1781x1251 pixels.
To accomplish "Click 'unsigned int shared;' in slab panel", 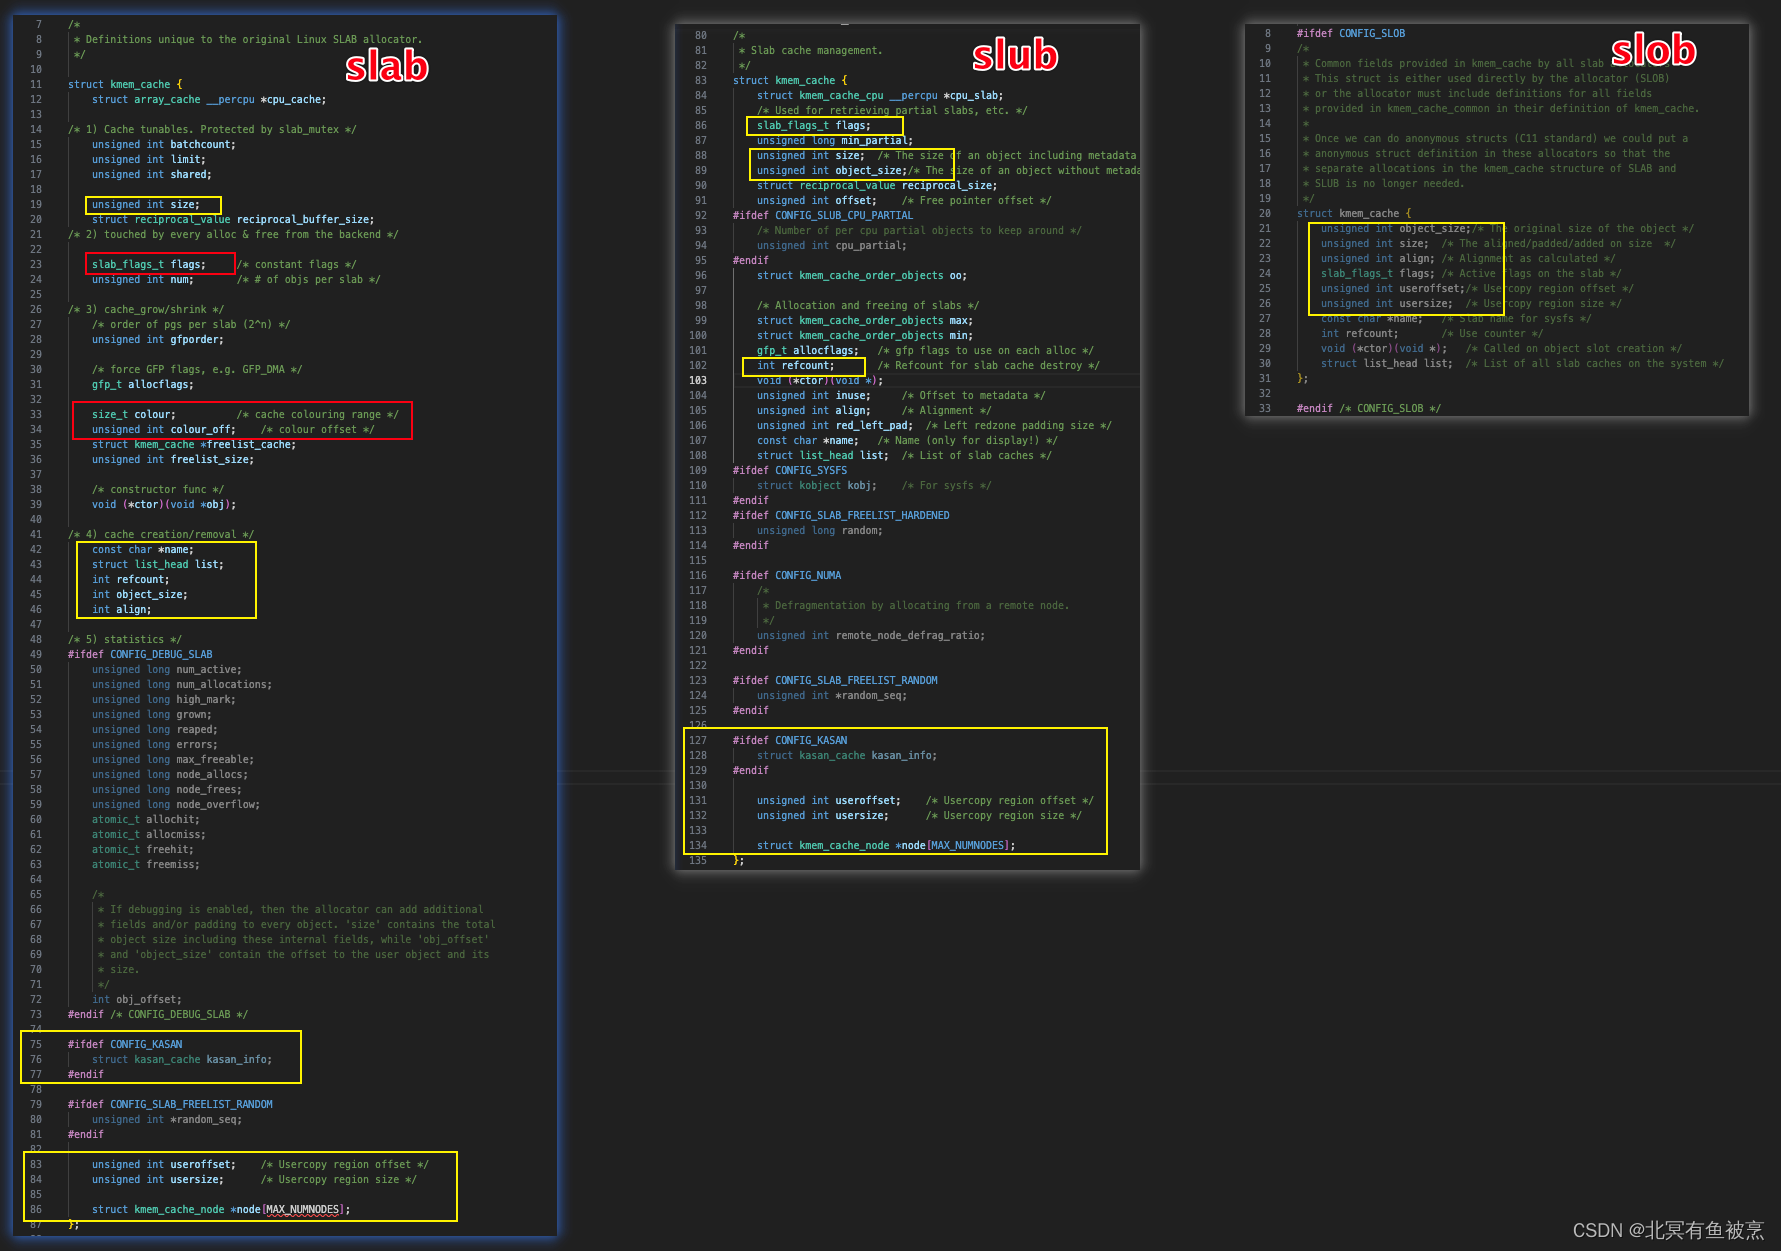I will pyautogui.click(x=152, y=174).
